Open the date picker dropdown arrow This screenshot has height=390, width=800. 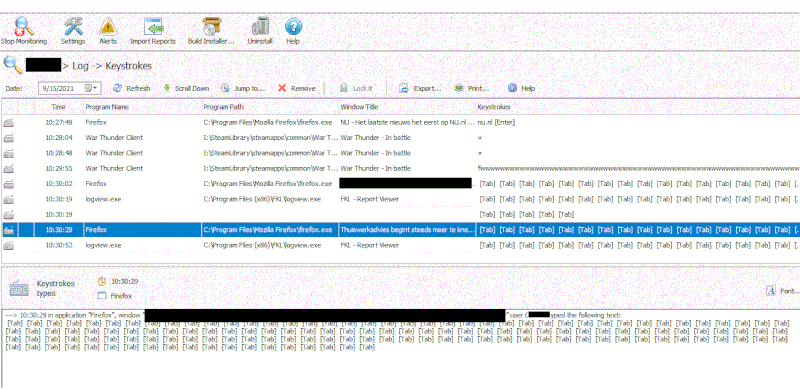pyautogui.click(x=95, y=88)
